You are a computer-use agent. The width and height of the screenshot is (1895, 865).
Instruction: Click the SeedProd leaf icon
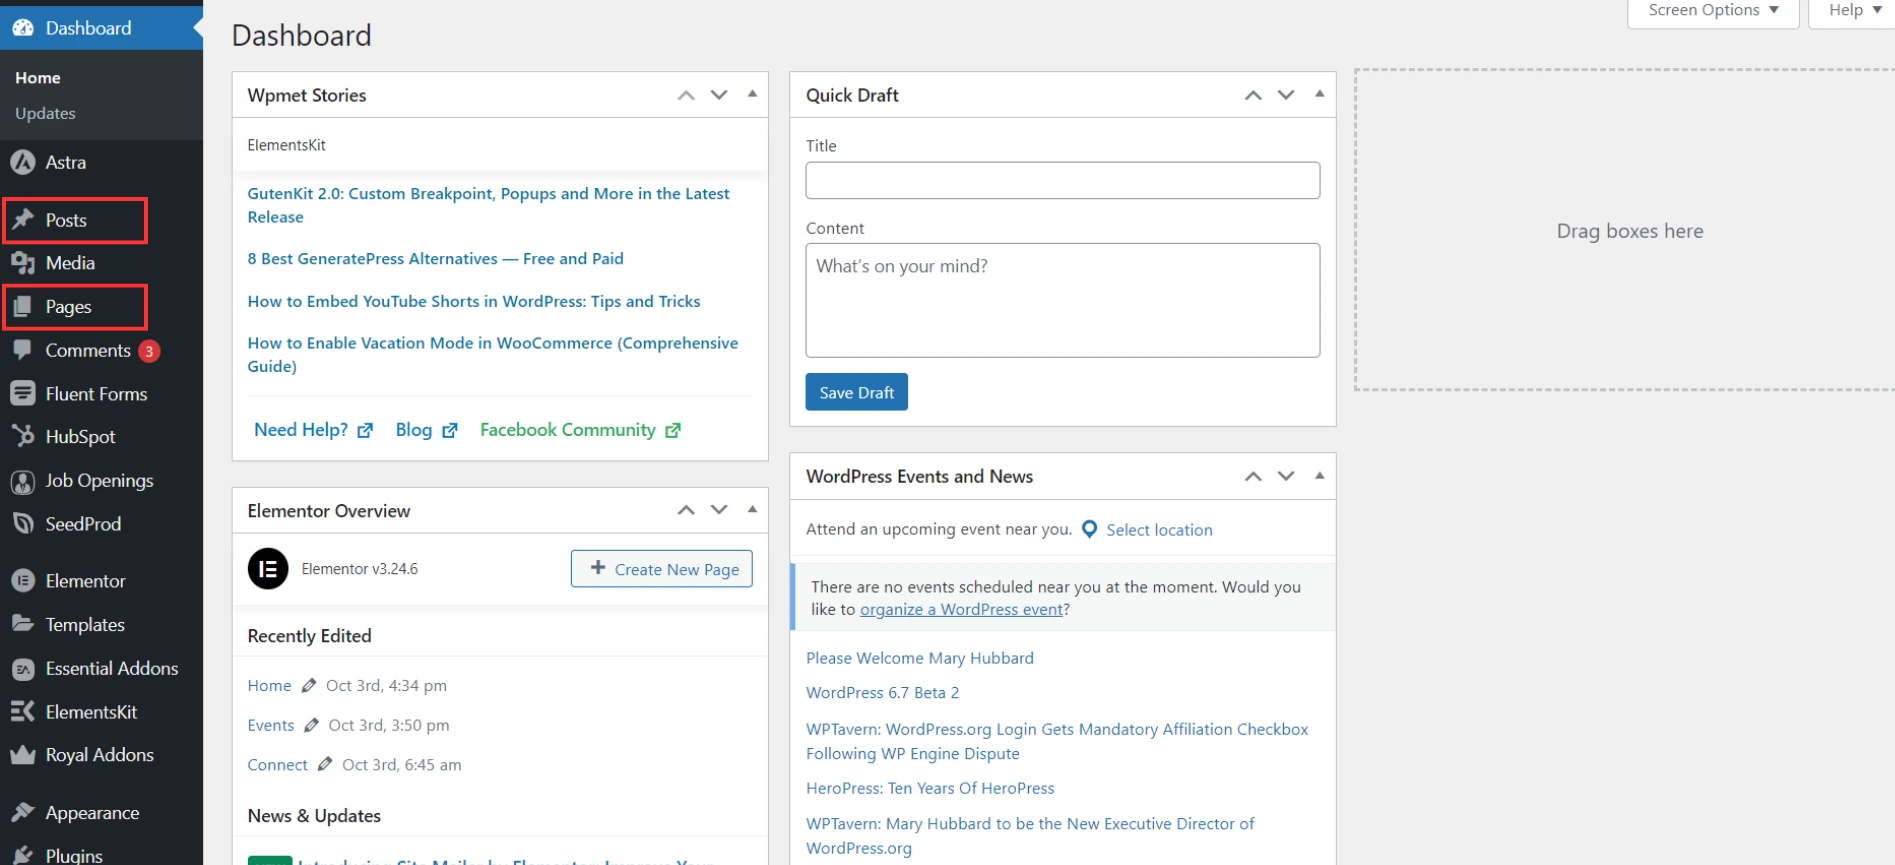pos(23,524)
